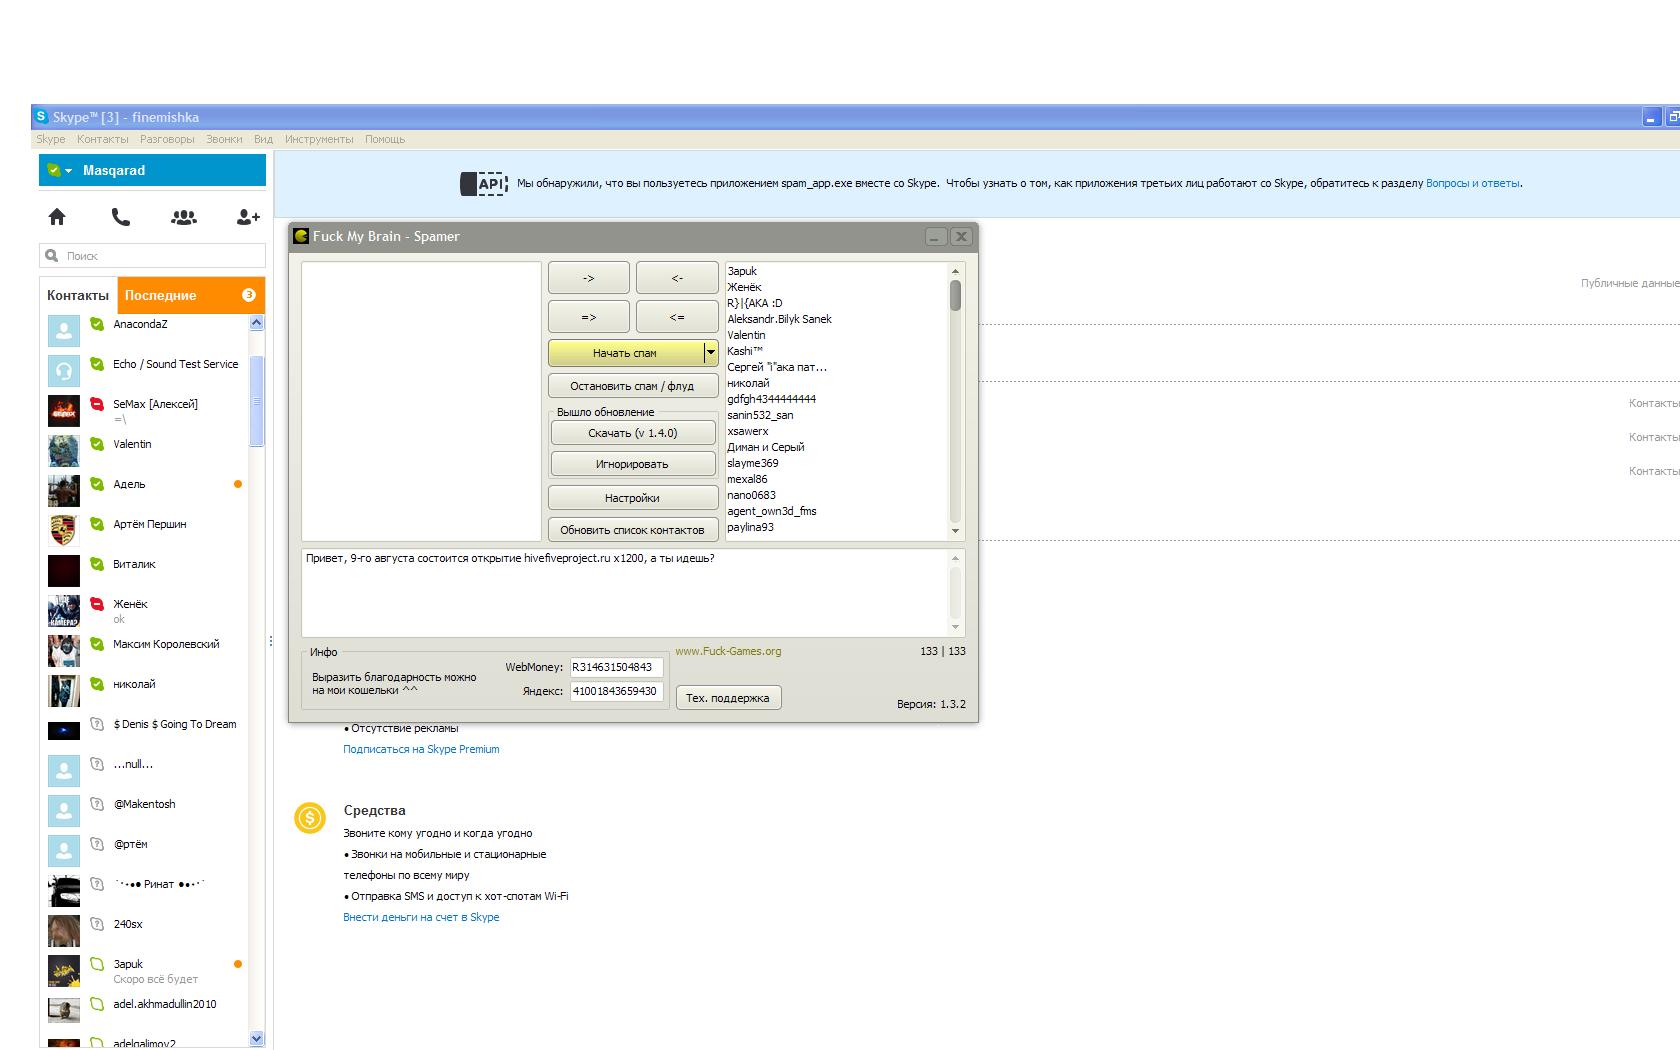Open the www.Fuck-Games.org link
Viewport: 1680px width, 1050px height.
(x=728, y=651)
